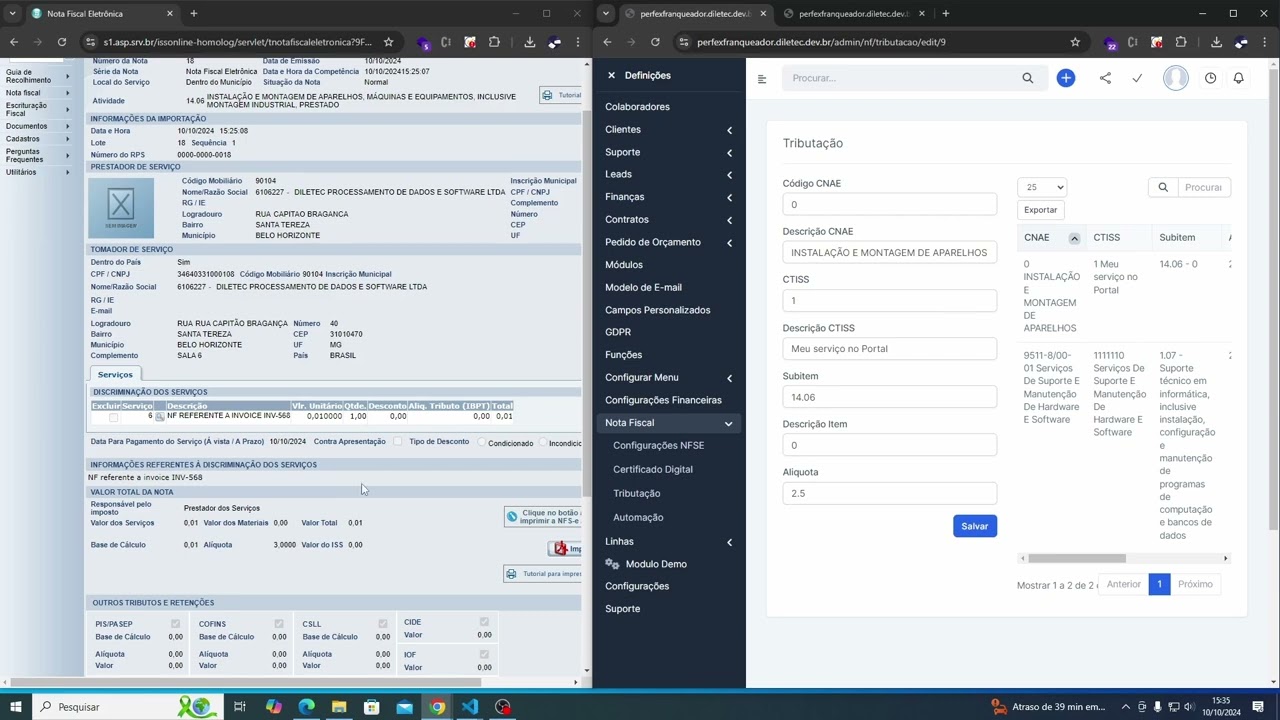Open the notifications bell icon
The height and width of the screenshot is (720, 1280).
pos(1238,78)
